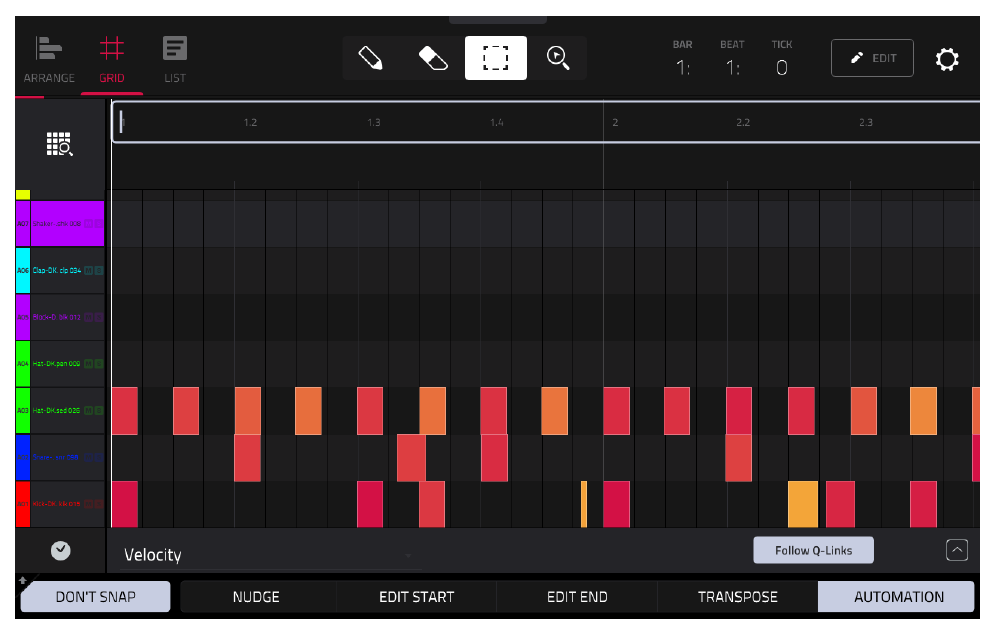
Task: Activate the marquee selection tool
Action: (x=495, y=58)
